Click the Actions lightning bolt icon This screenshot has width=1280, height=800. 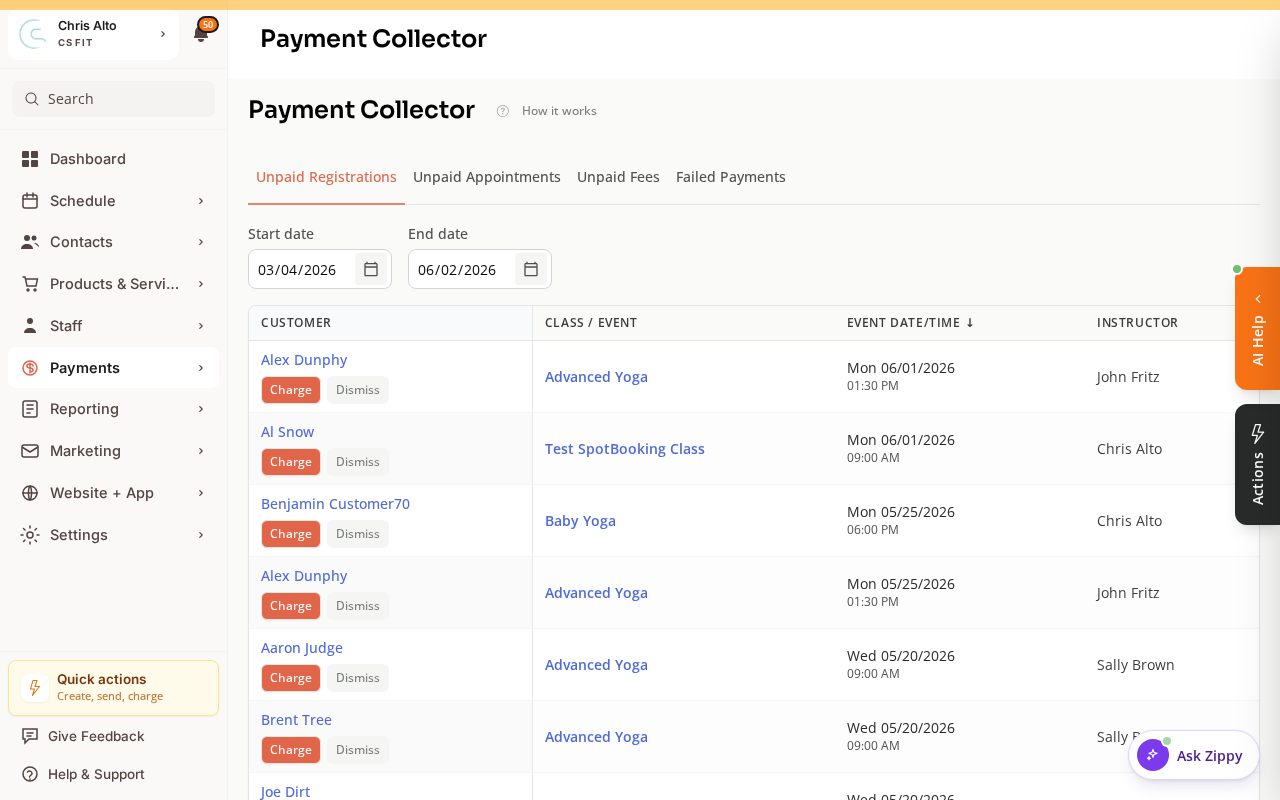pyautogui.click(x=1258, y=433)
